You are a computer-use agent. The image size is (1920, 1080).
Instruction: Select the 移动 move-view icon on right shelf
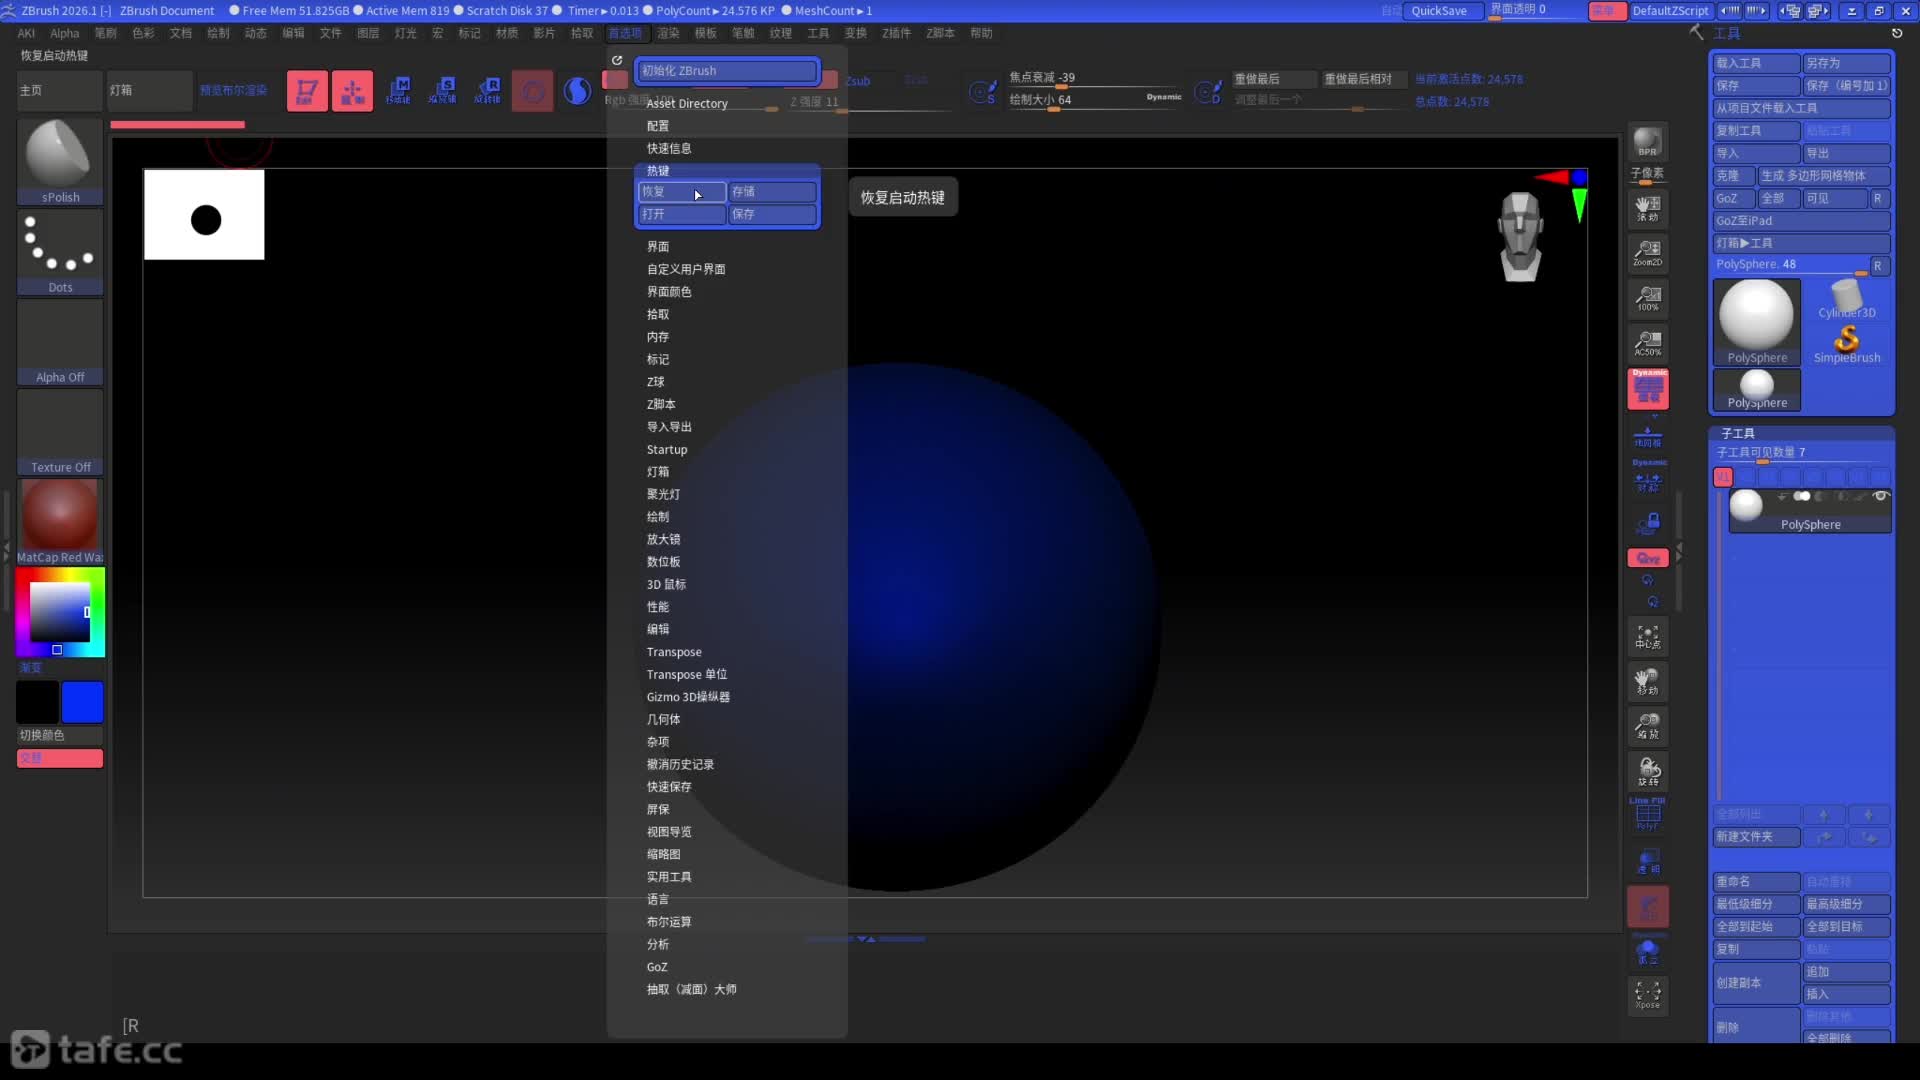[x=1647, y=682]
